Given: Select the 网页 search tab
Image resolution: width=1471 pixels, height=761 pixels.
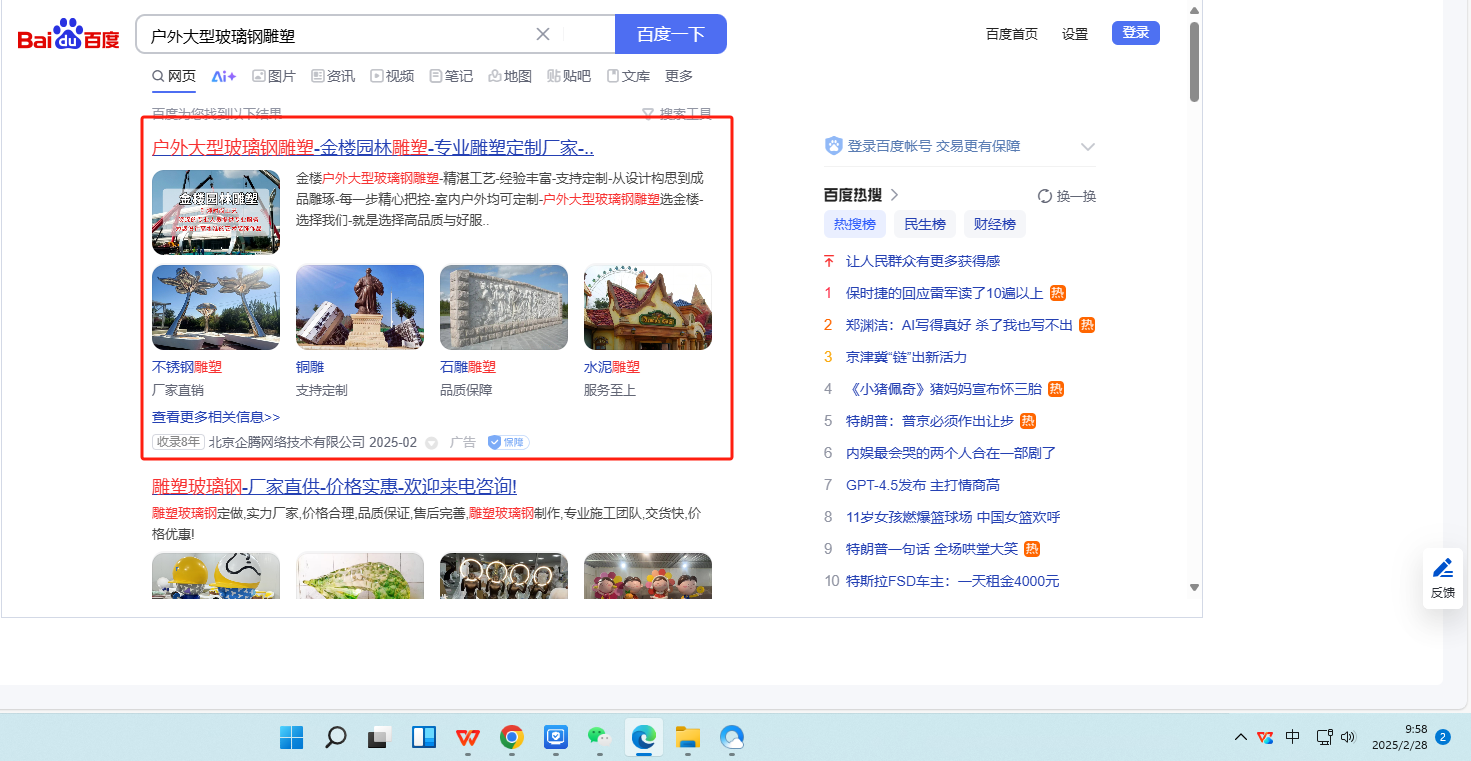Looking at the screenshot, I should pos(174,76).
